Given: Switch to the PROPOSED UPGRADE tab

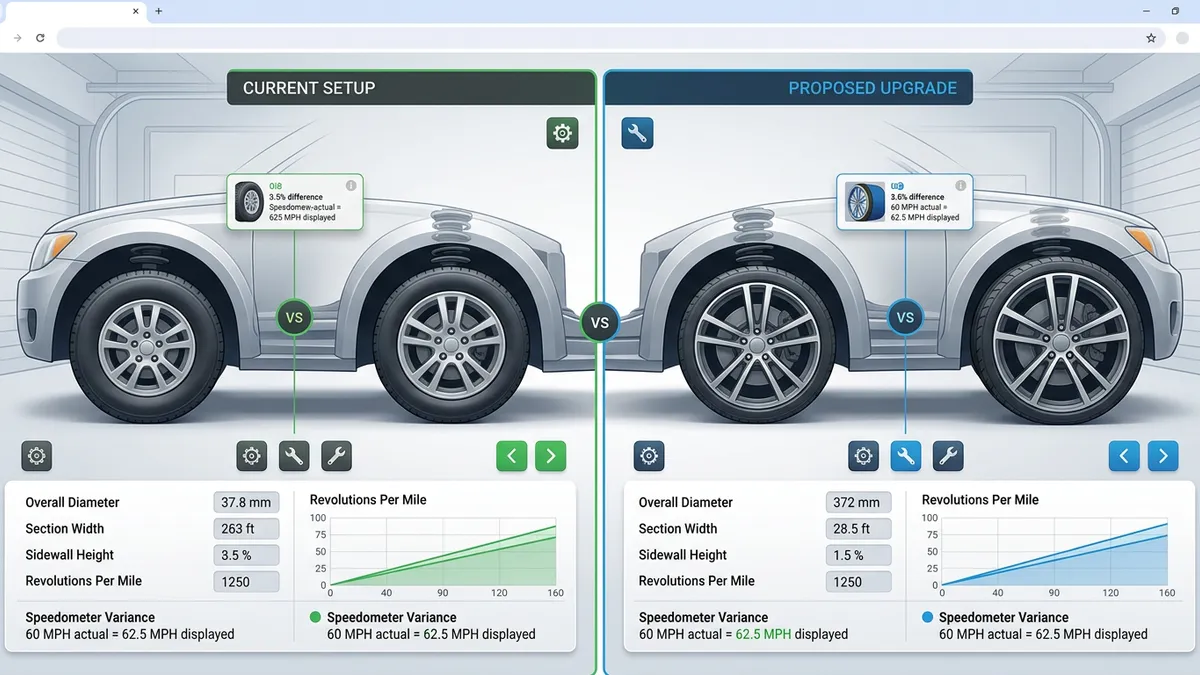Looking at the screenshot, I should [x=789, y=88].
